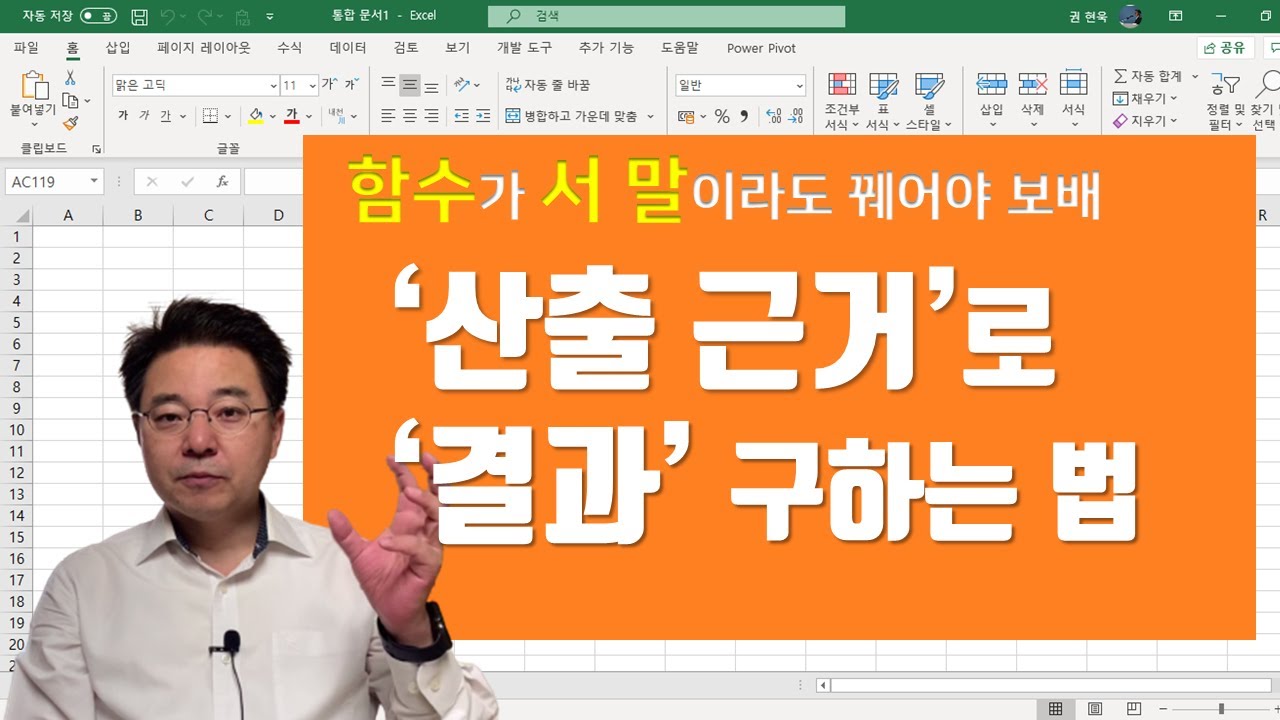Expand the 클립보드 group dialog launcher
This screenshot has height=720, width=1280.
(96, 149)
